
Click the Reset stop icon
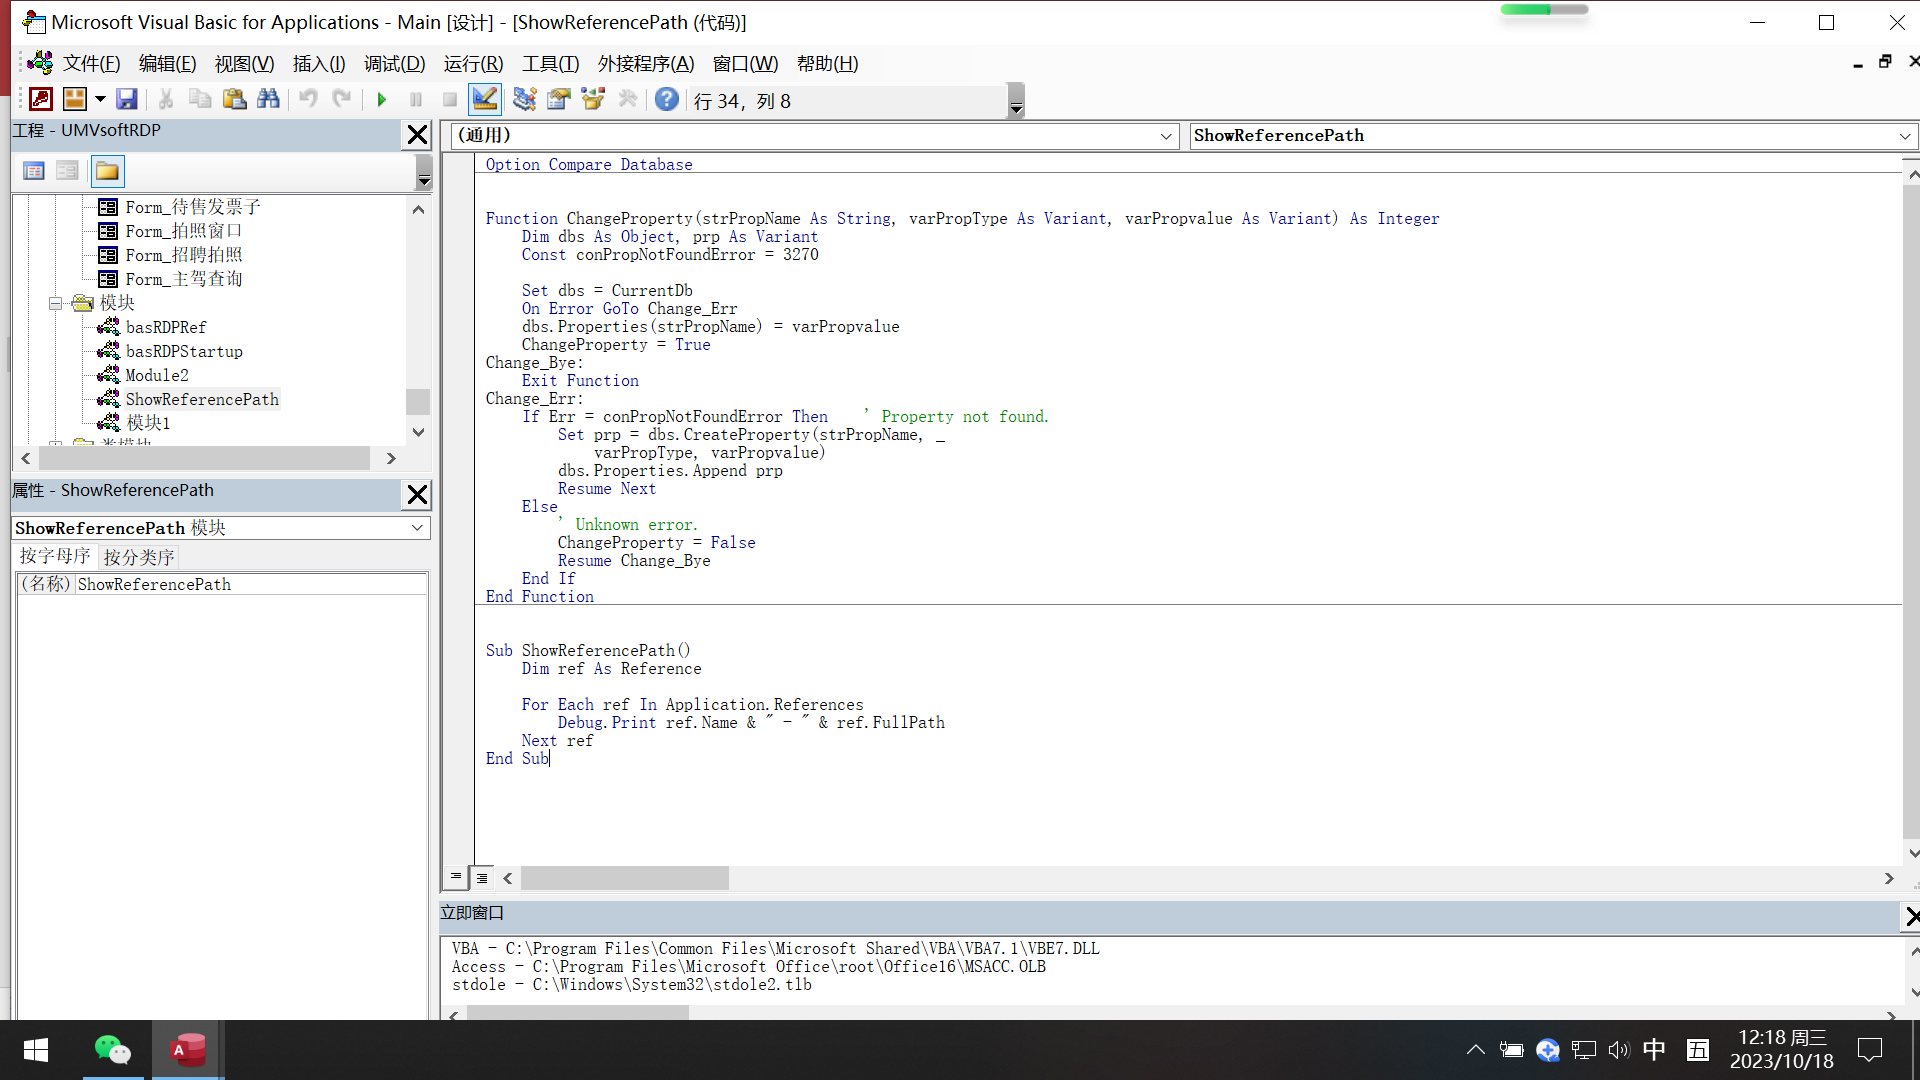click(450, 99)
